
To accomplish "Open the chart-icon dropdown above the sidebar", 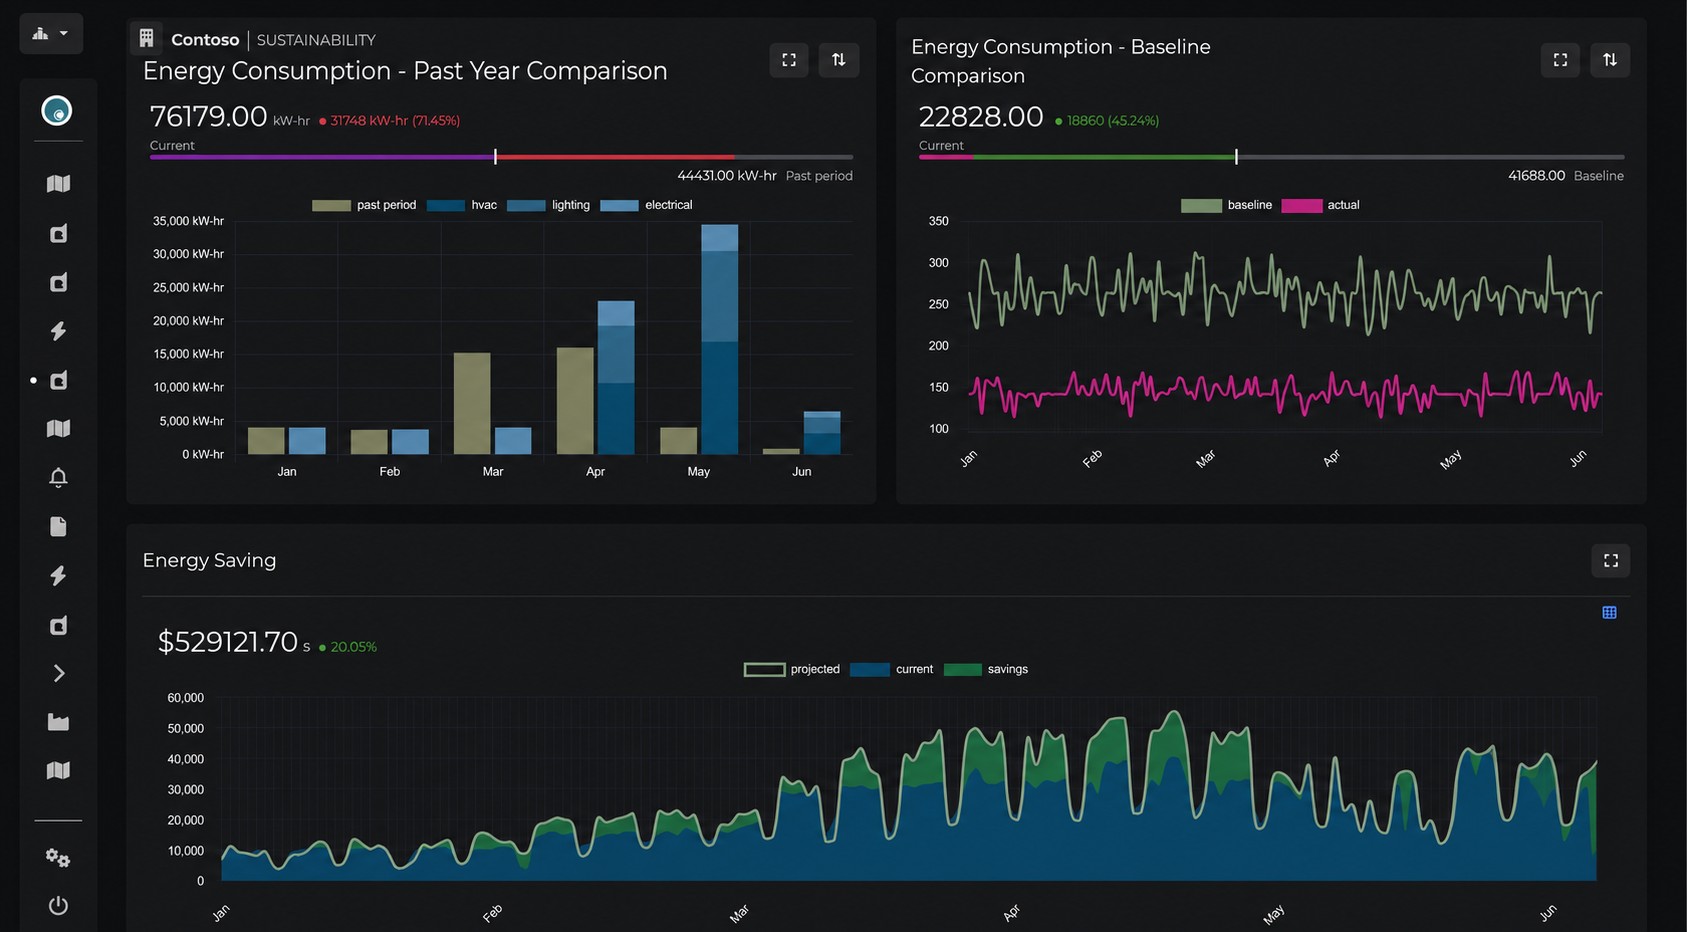I will (x=51, y=34).
